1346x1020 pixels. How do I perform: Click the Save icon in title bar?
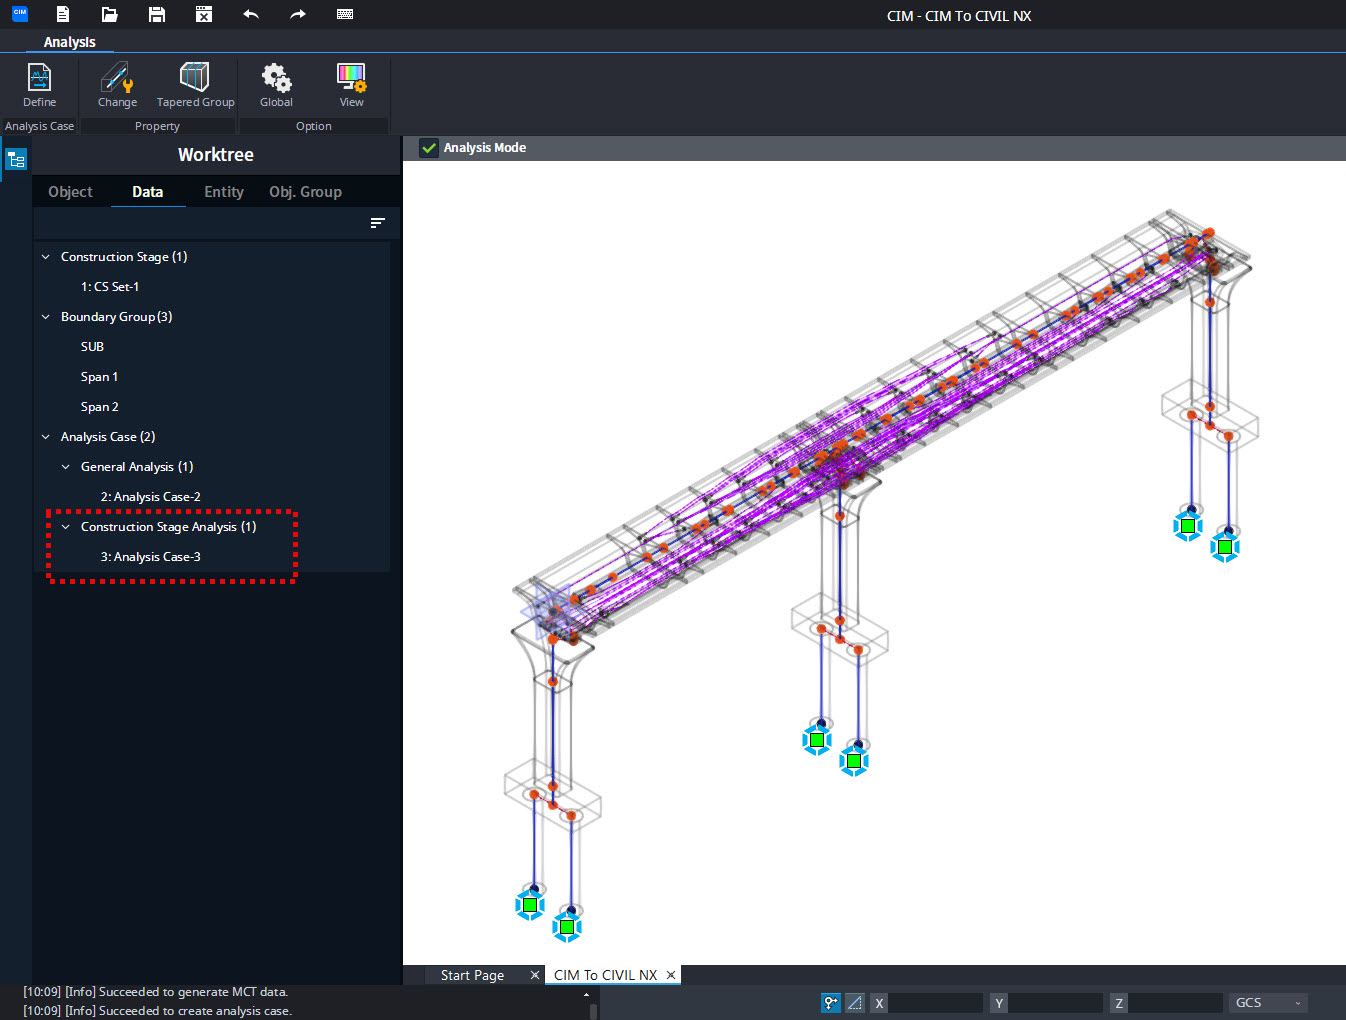156,14
